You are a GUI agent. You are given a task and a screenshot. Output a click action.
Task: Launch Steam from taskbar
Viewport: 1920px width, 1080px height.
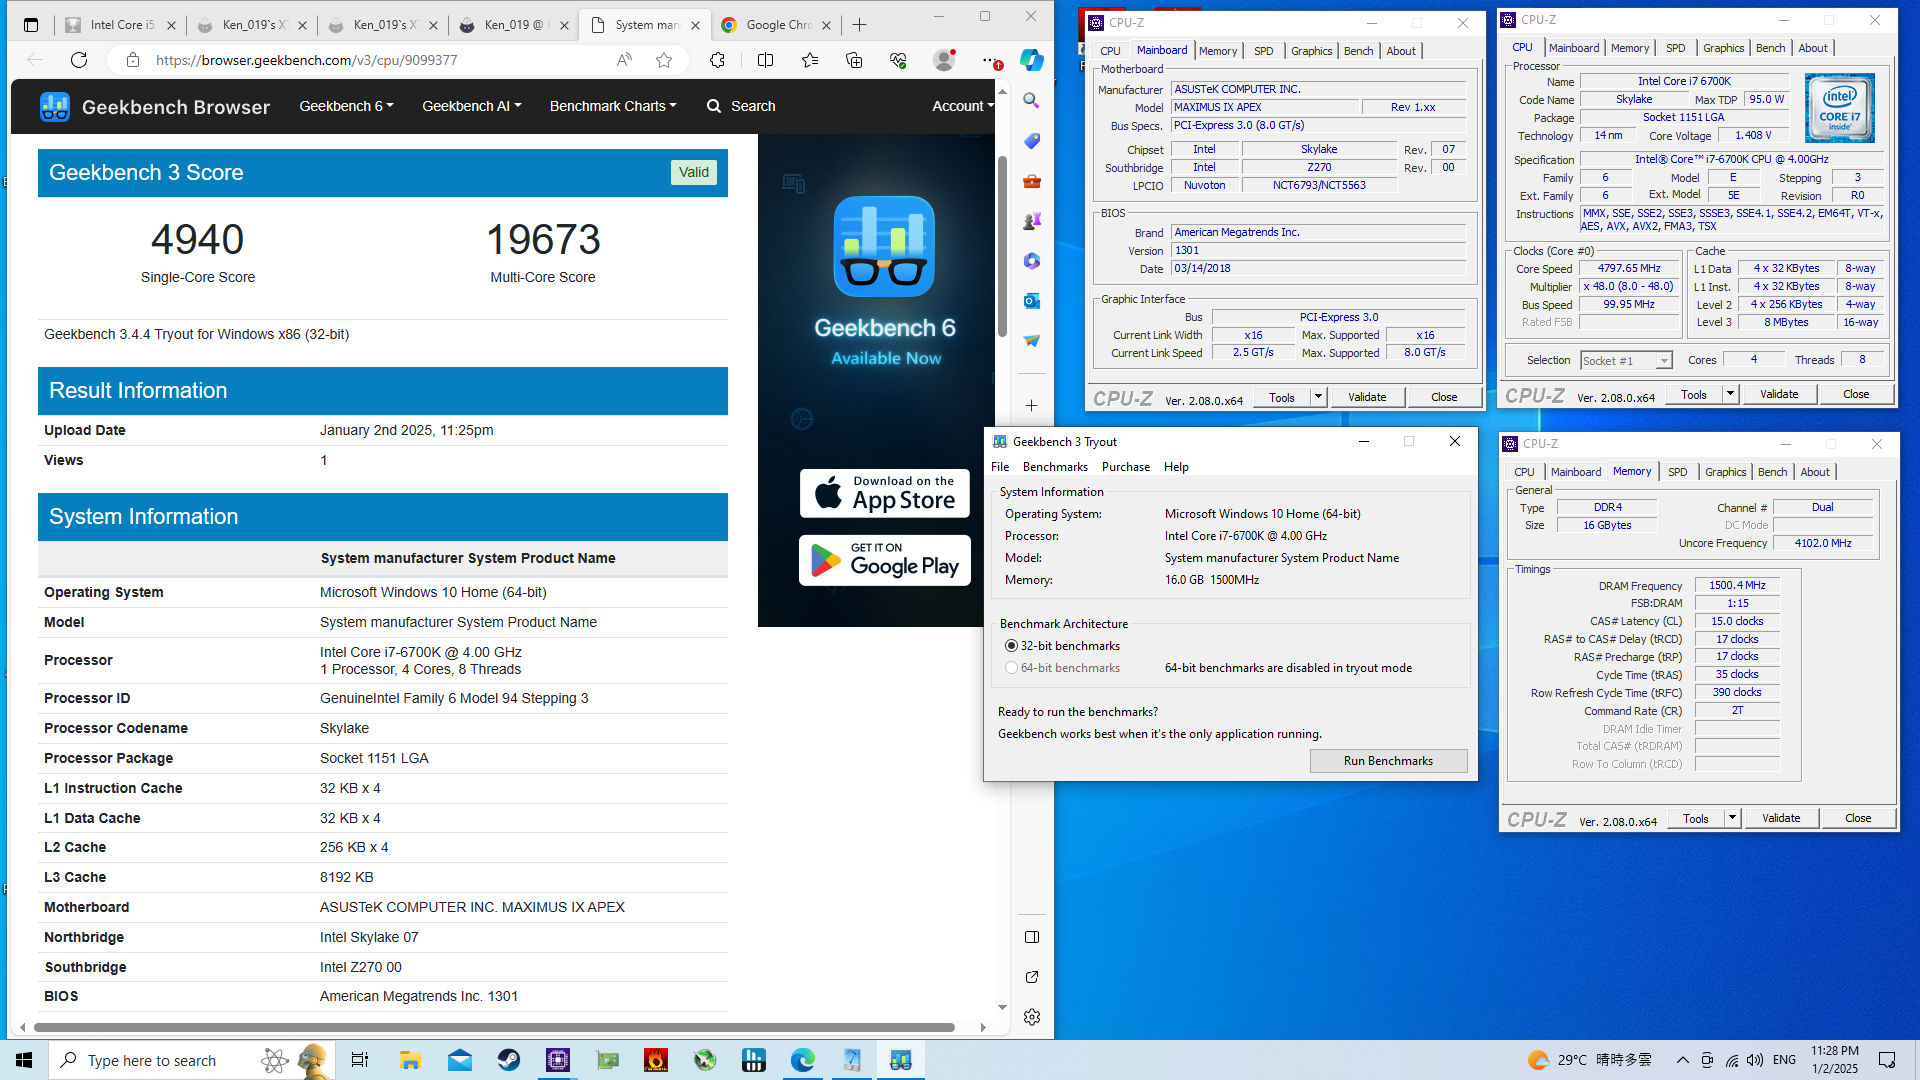tap(509, 1060)
